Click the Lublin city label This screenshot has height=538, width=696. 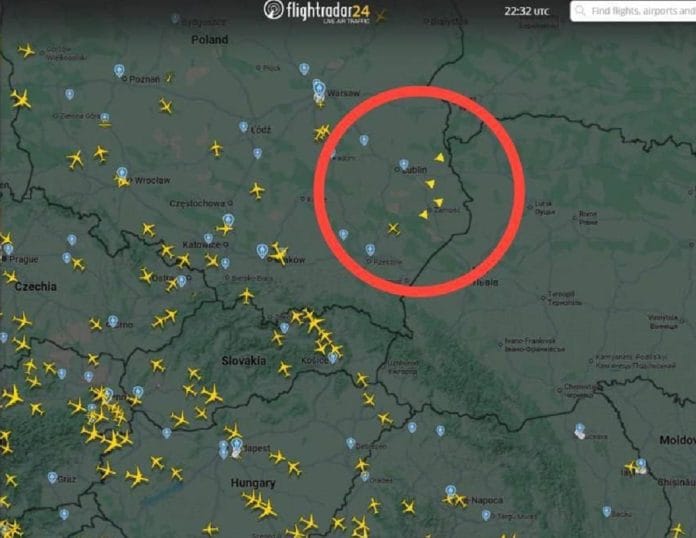(415, 170)
